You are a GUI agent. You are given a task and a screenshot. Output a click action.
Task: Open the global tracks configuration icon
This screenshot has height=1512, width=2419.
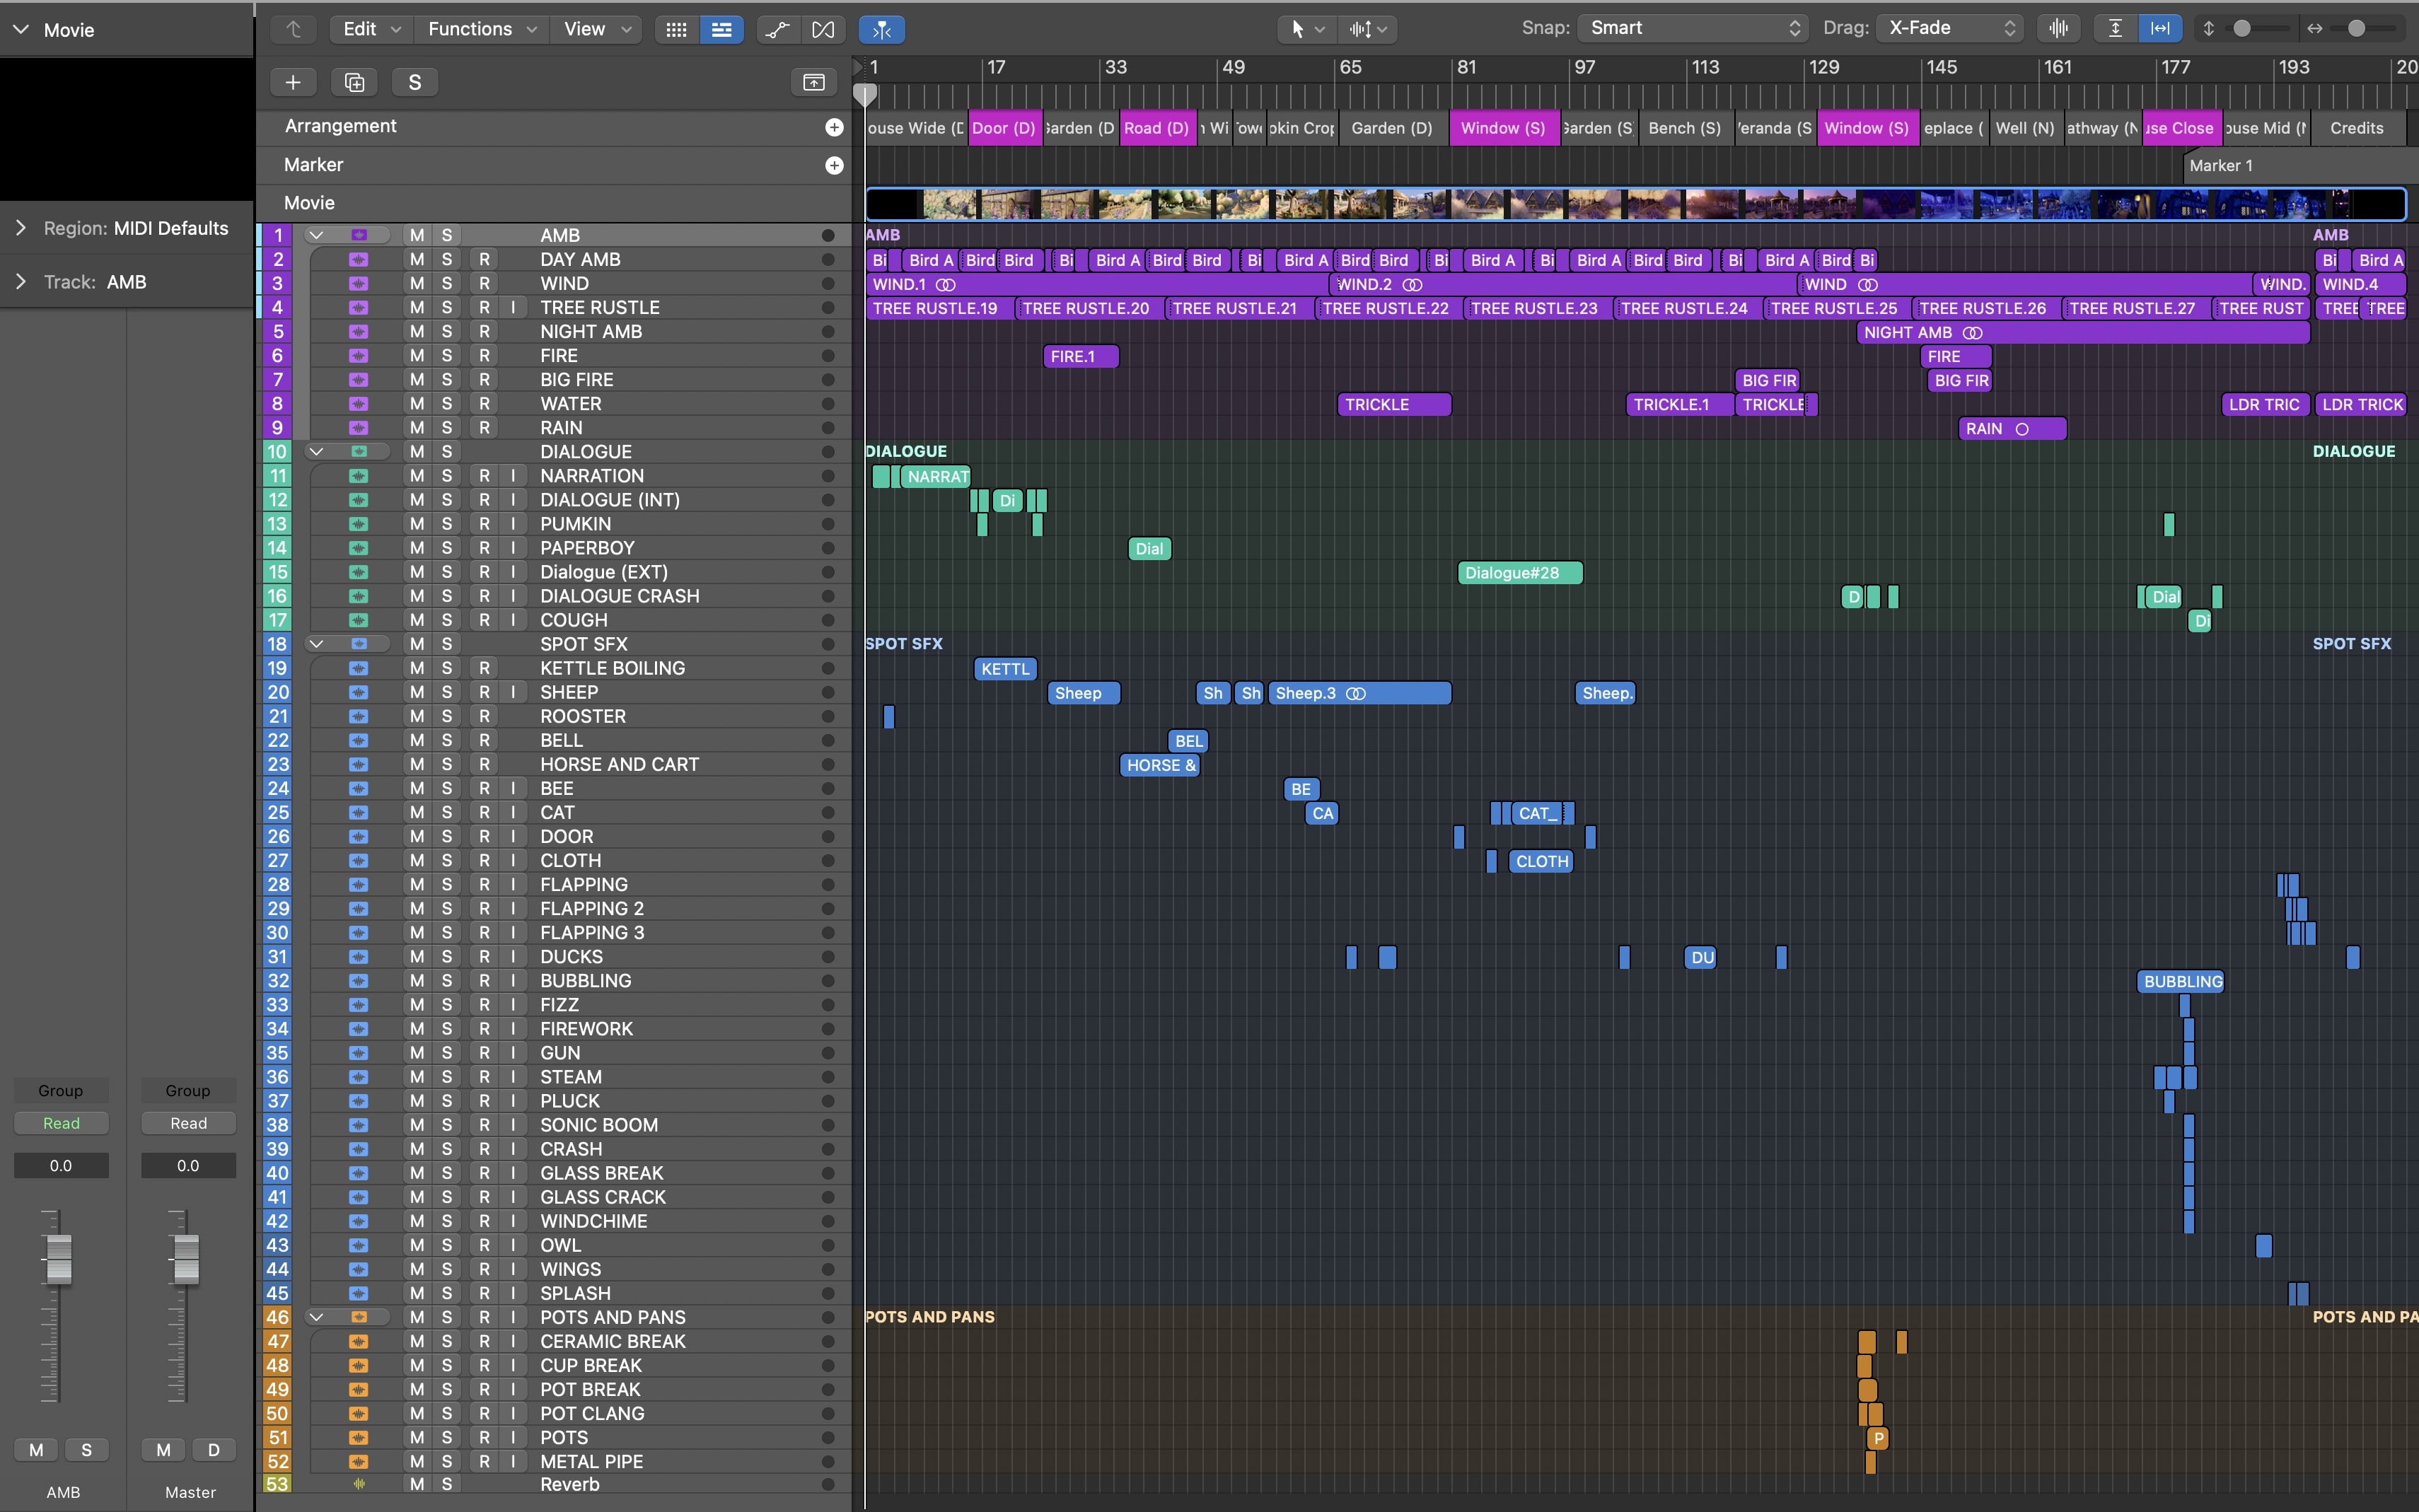tap(813, 82)
